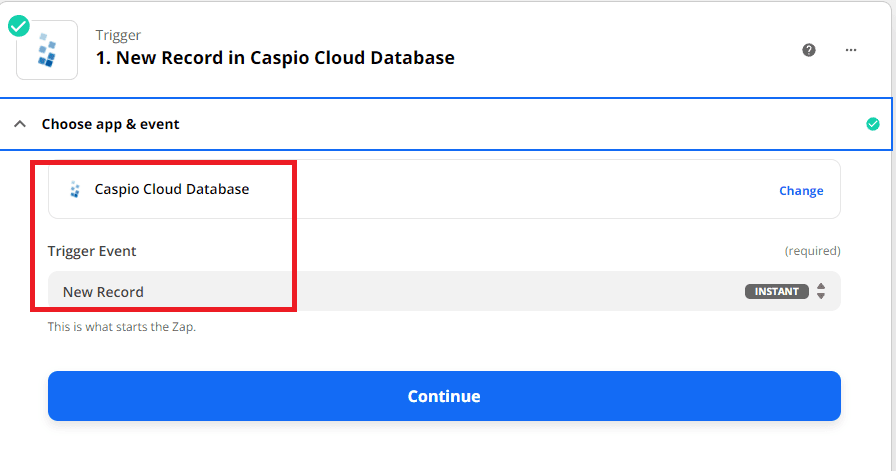Click the large Caspio logo in trigger header
Viewport: 896px width, 471px height.
[x=47, y=50]
